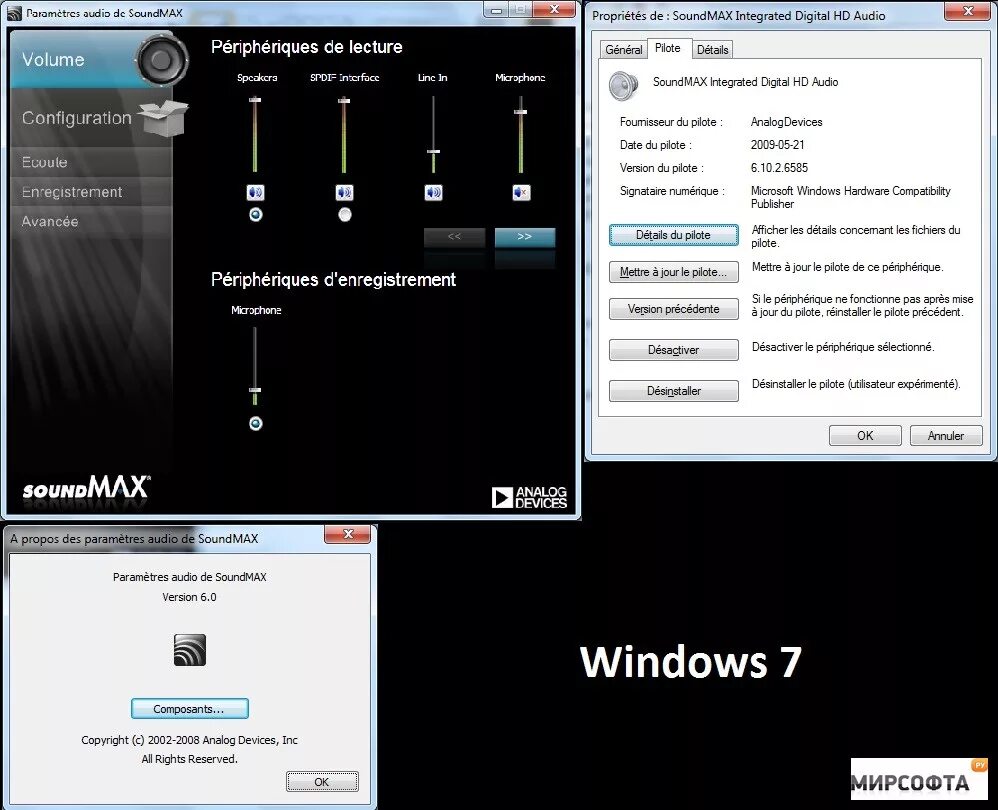Click the recording Microphone level slider
Screen dimensions: 998x810
pyautogui.click(x=255, y=367)
